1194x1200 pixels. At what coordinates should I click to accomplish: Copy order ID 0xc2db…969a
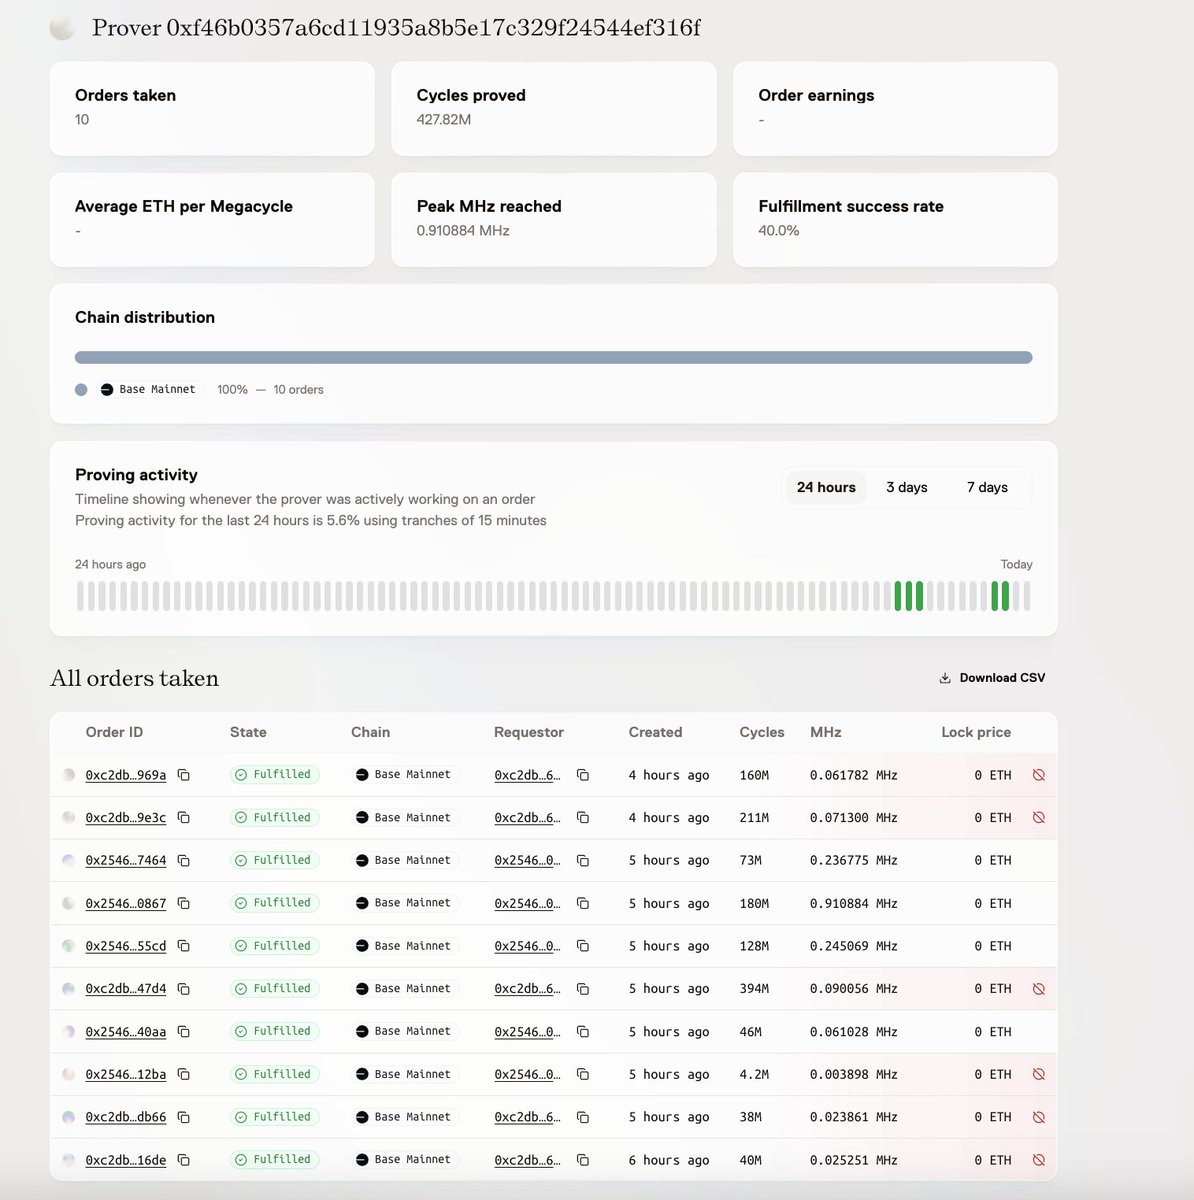[184, 775]
